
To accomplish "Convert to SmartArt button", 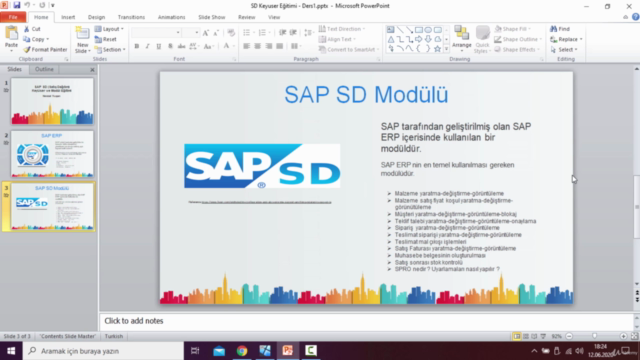I will 349,49.
